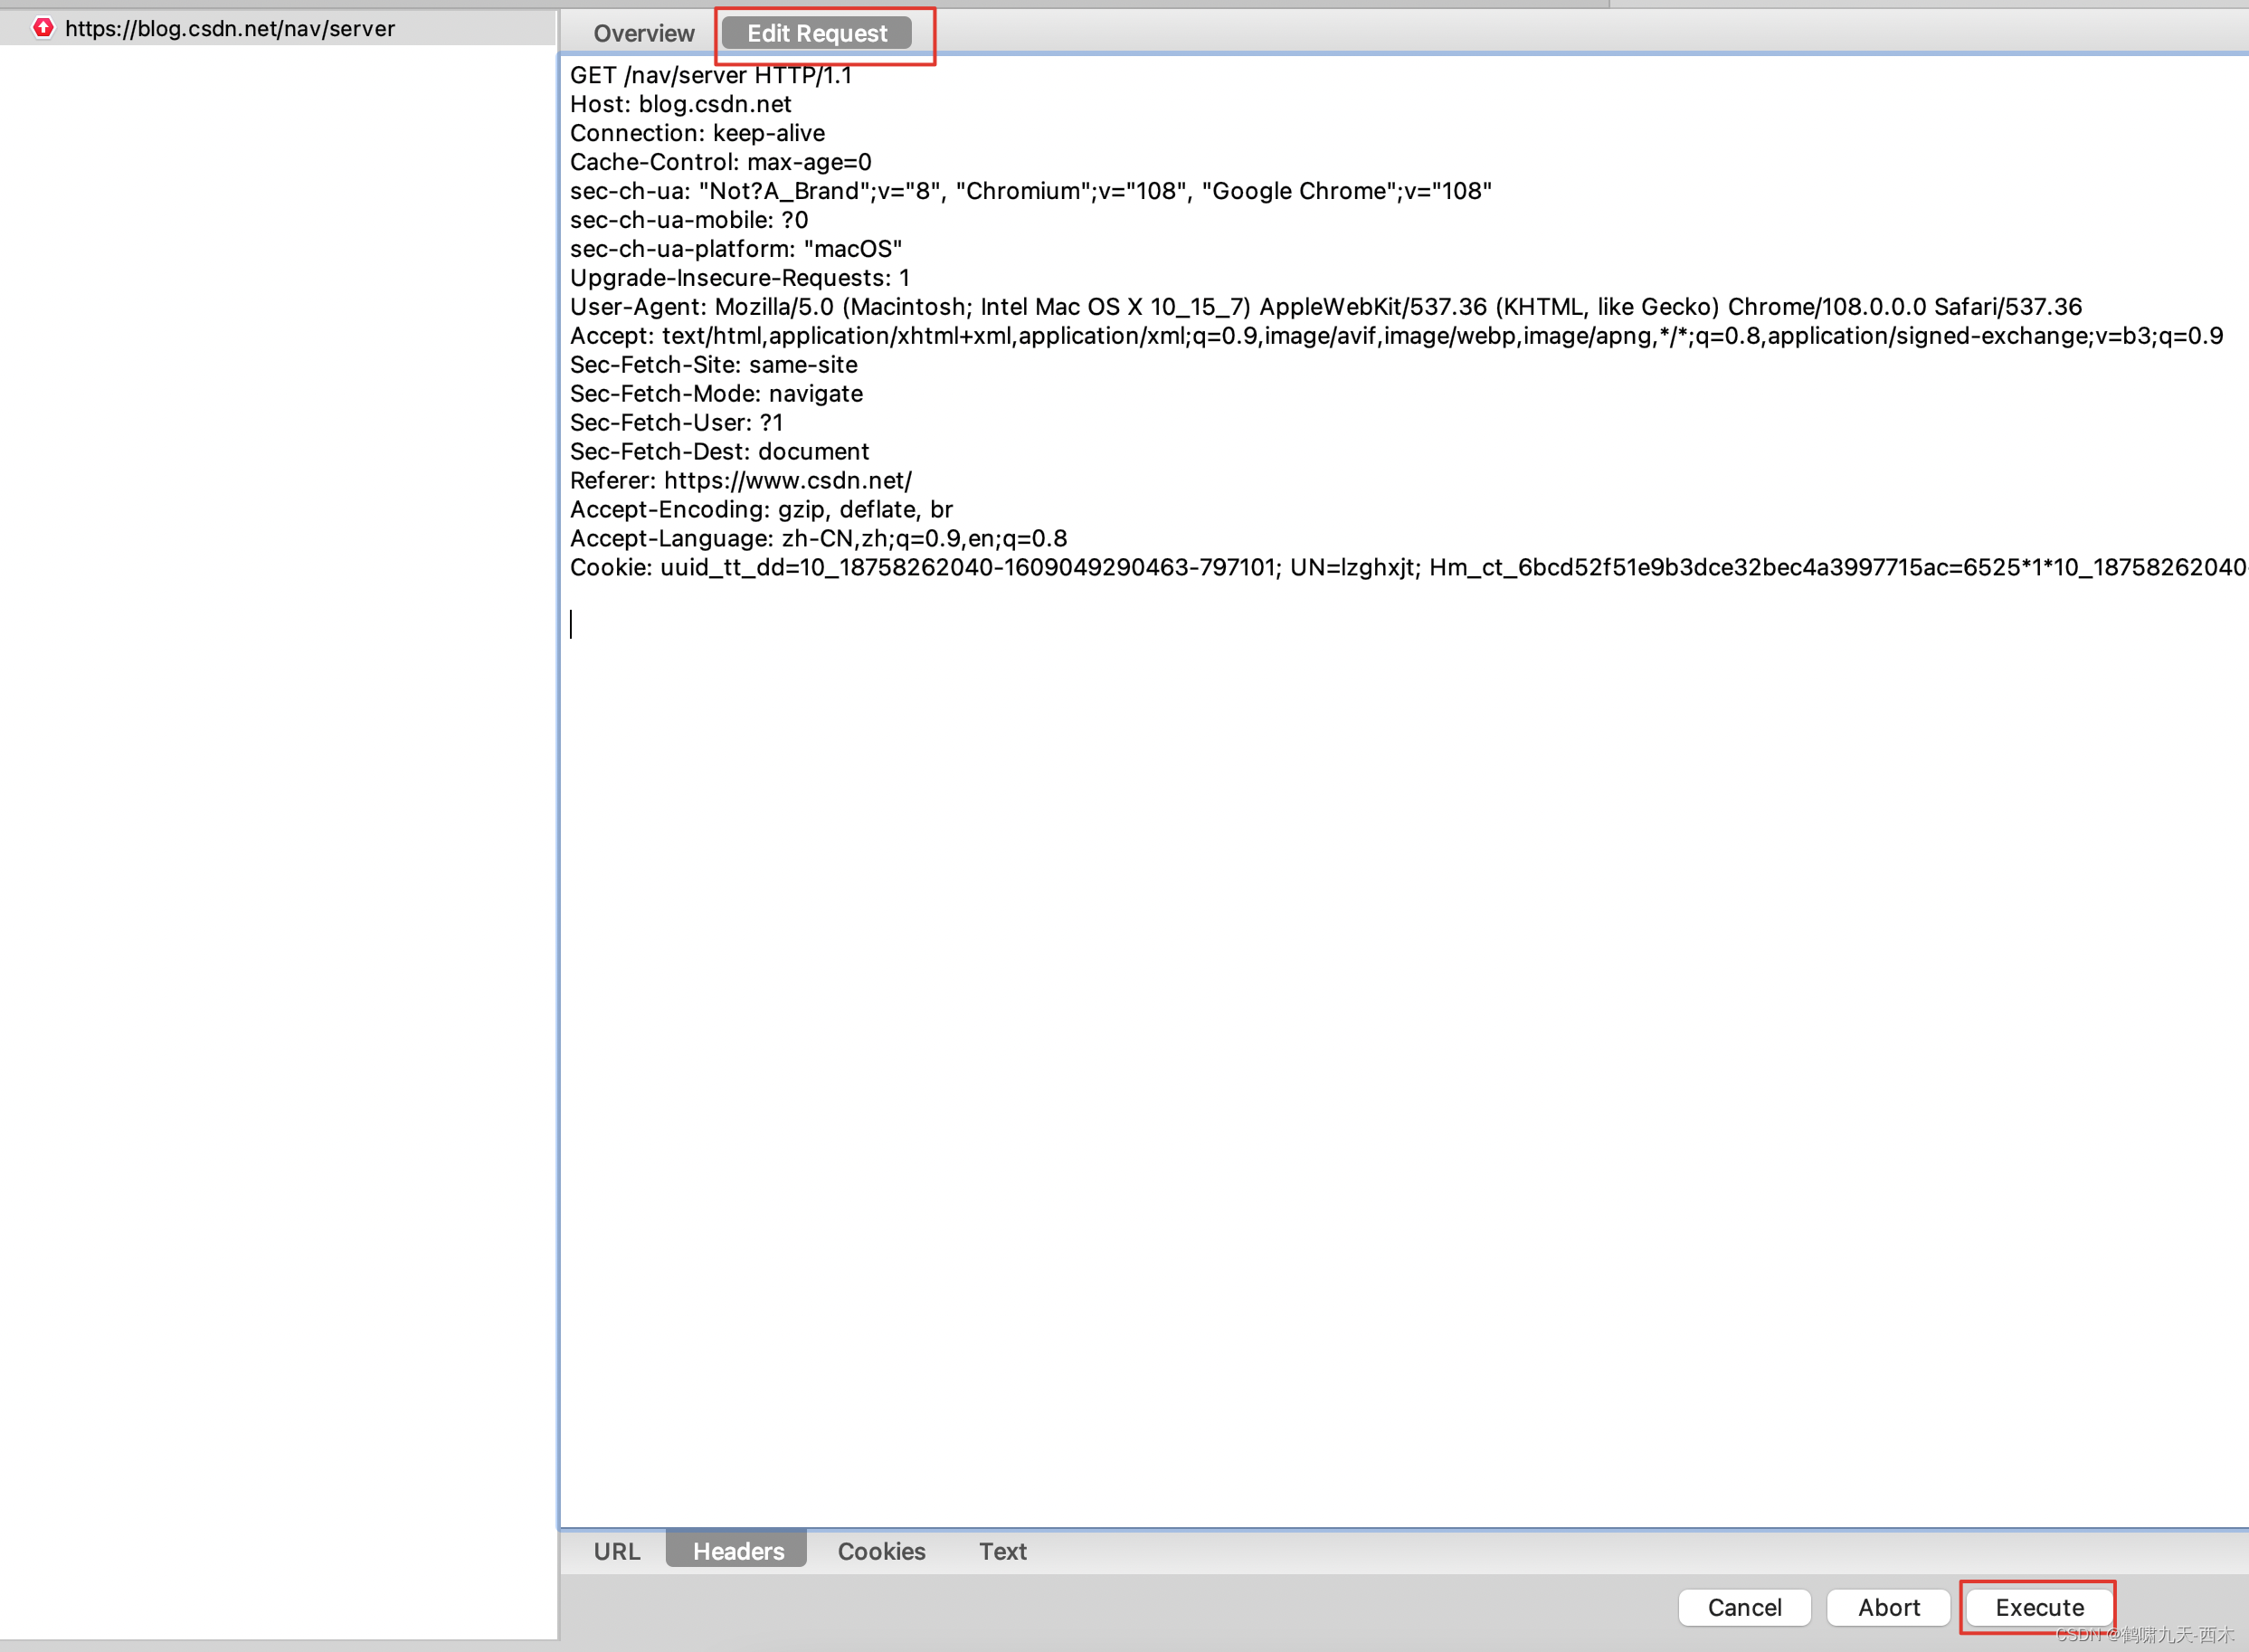Viewport: 2249px width, 1652px height.
Task: Click the Accept-Encoding: gzip, deflate, br line
Action: 761,510
